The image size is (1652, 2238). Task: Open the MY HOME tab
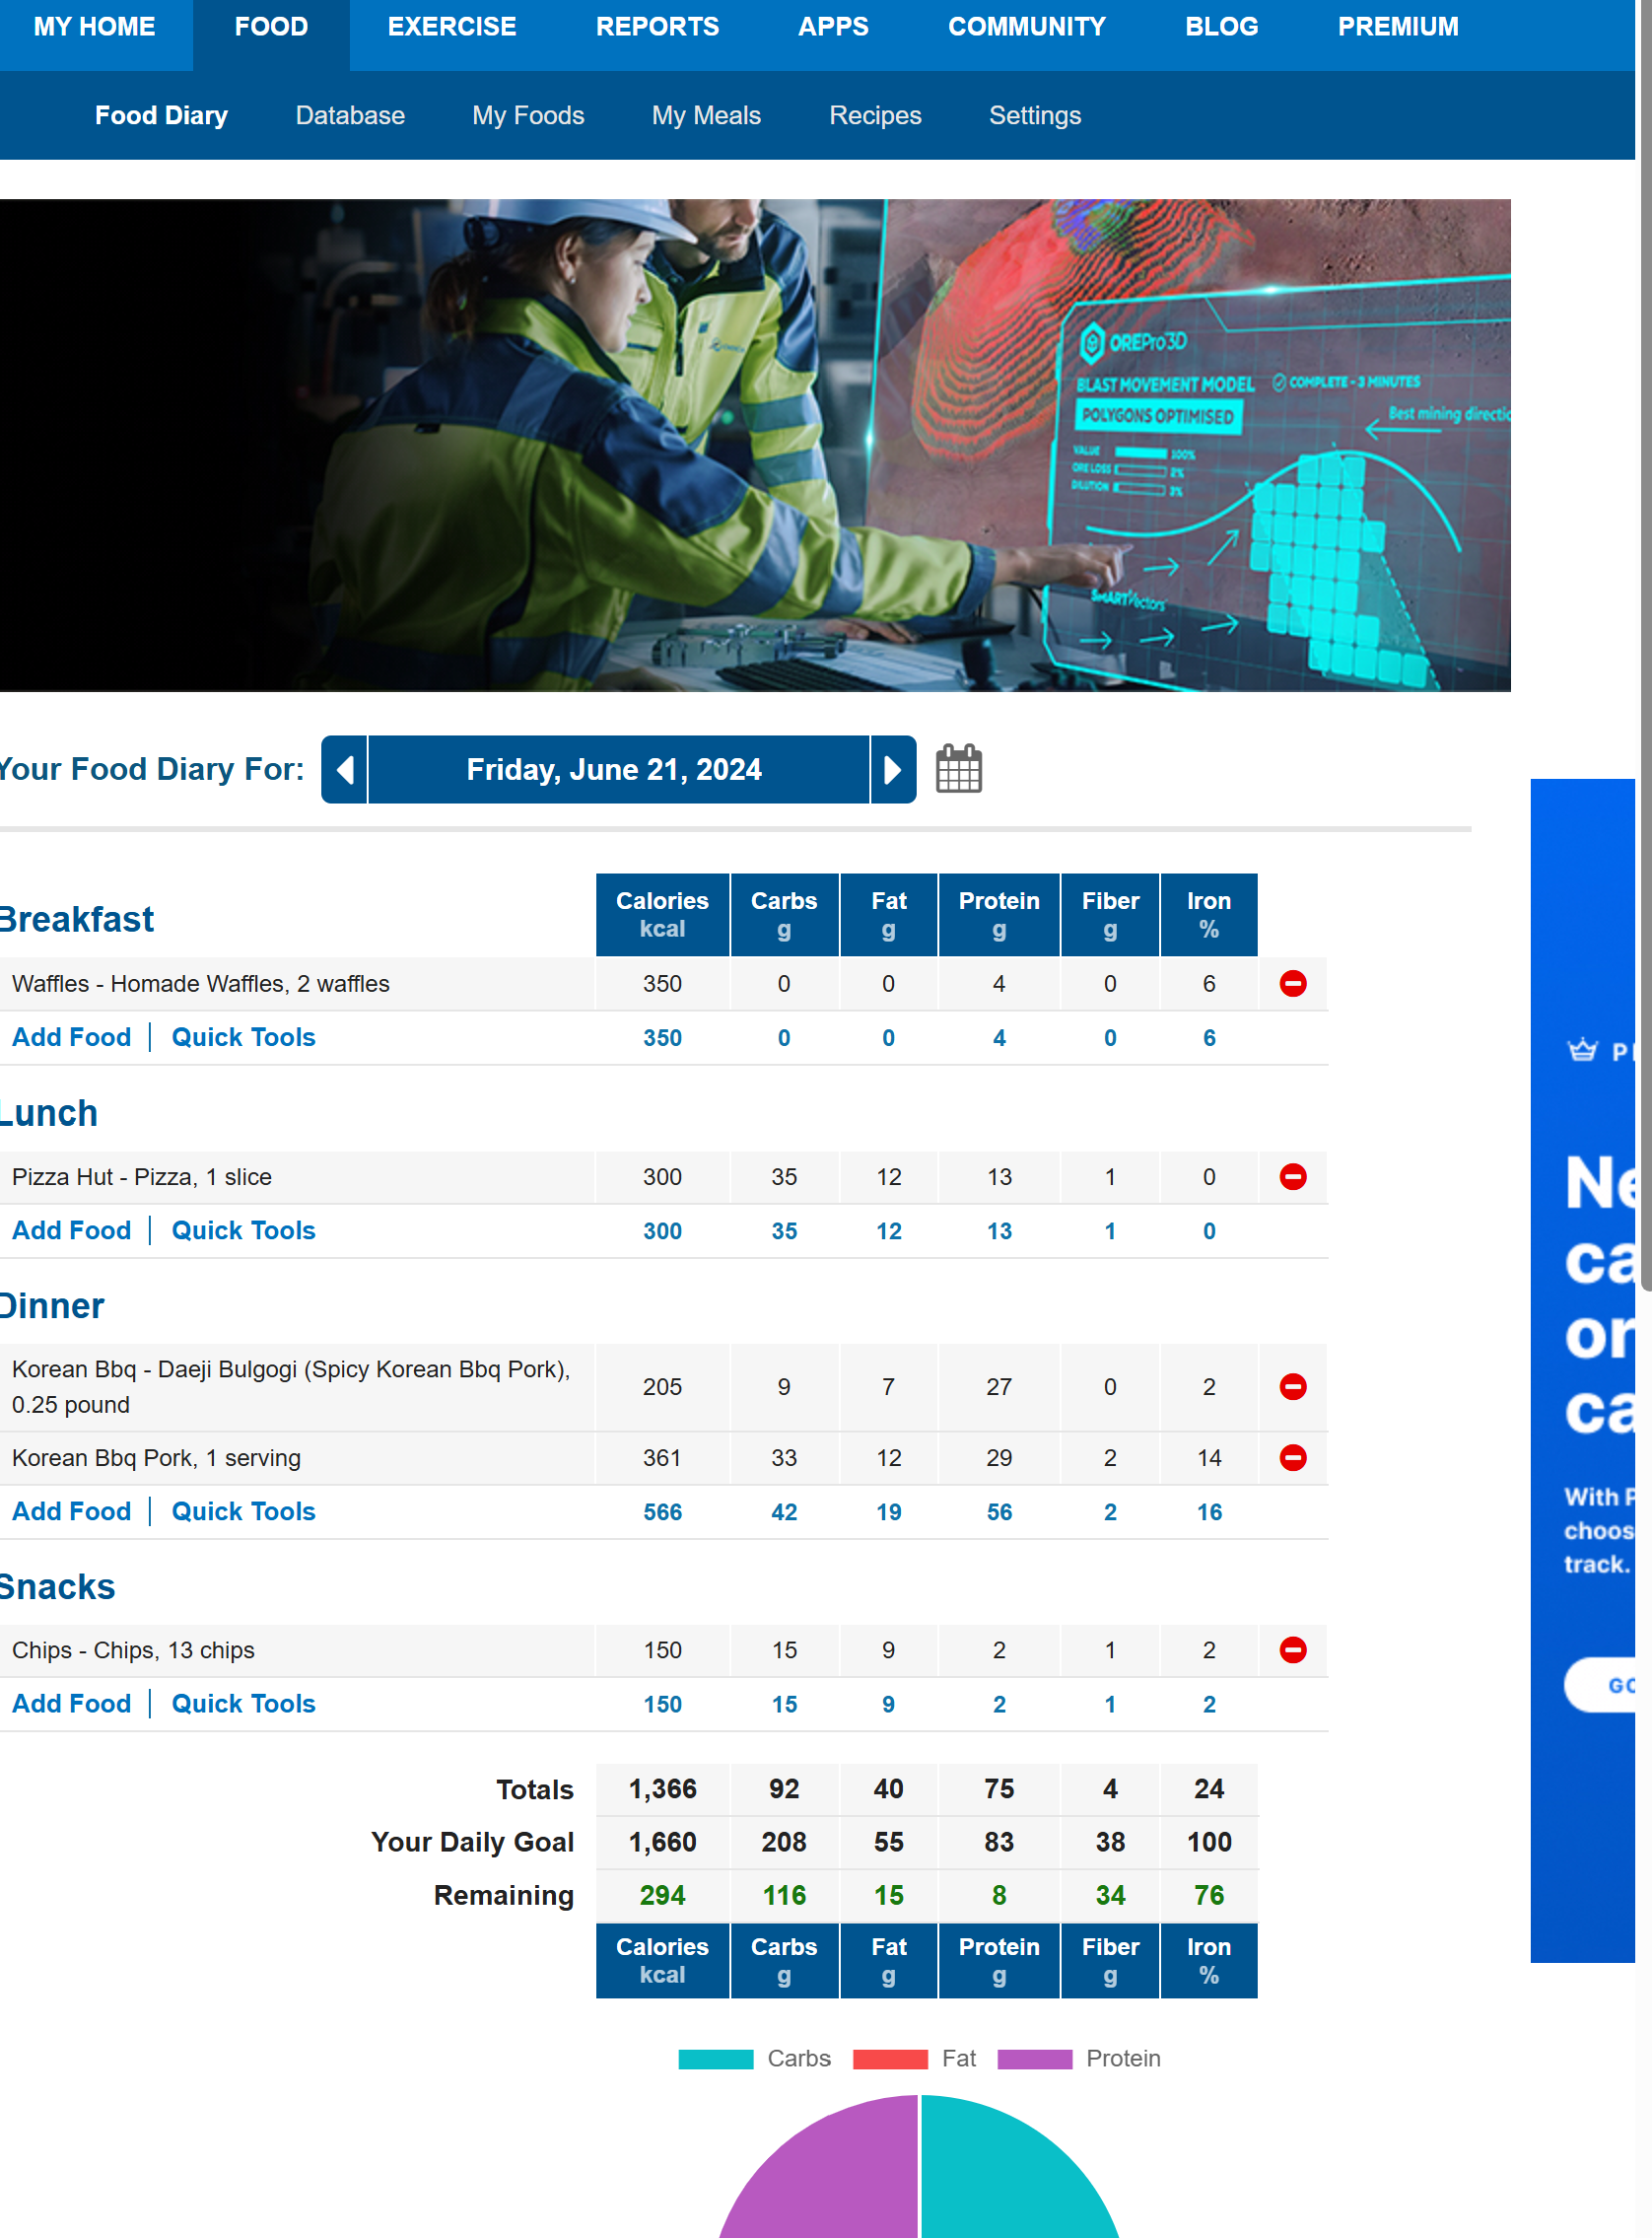[x=95, y=27]
